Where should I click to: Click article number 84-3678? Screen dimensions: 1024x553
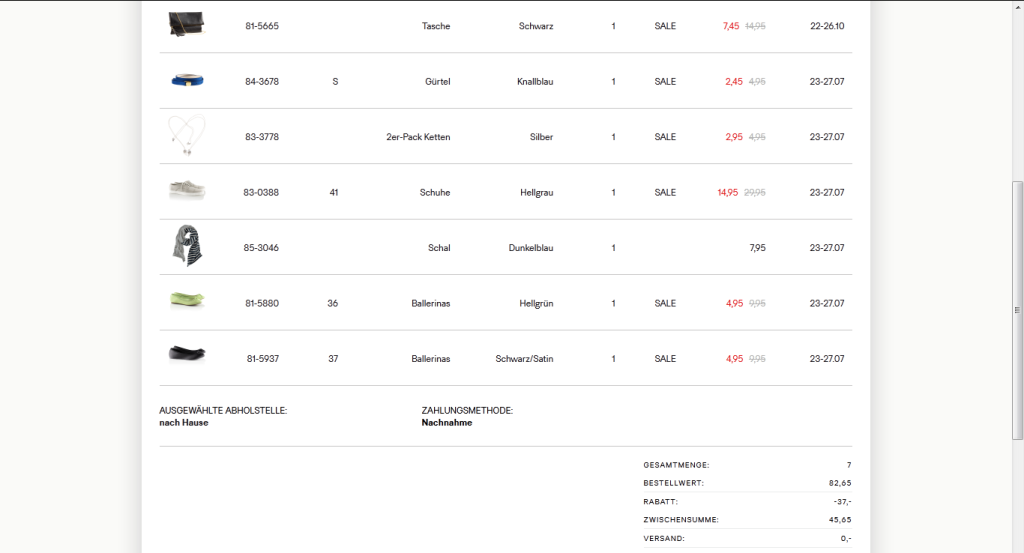tap(262, 82)
